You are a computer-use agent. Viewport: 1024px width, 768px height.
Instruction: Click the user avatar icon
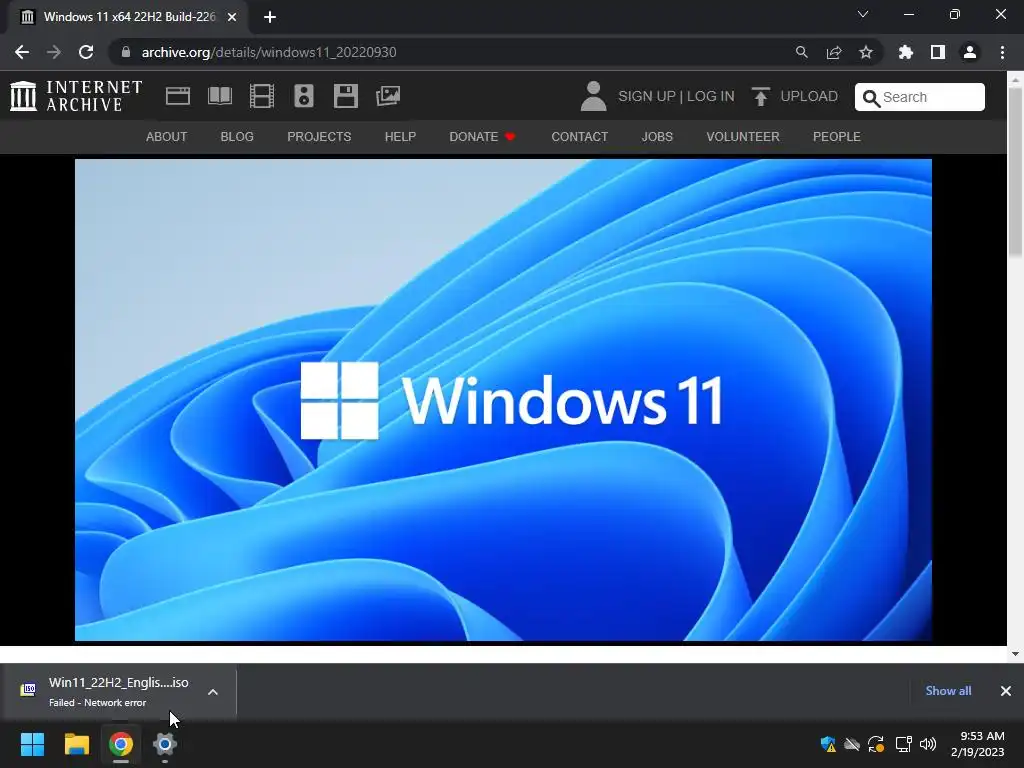593,96
